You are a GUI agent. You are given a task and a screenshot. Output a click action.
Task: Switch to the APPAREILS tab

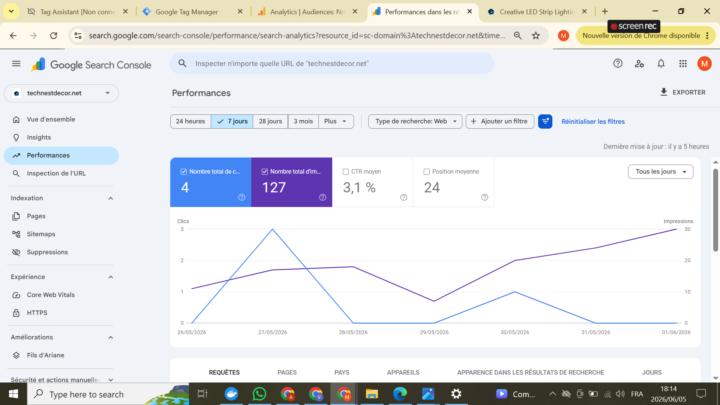pos(403,372)
